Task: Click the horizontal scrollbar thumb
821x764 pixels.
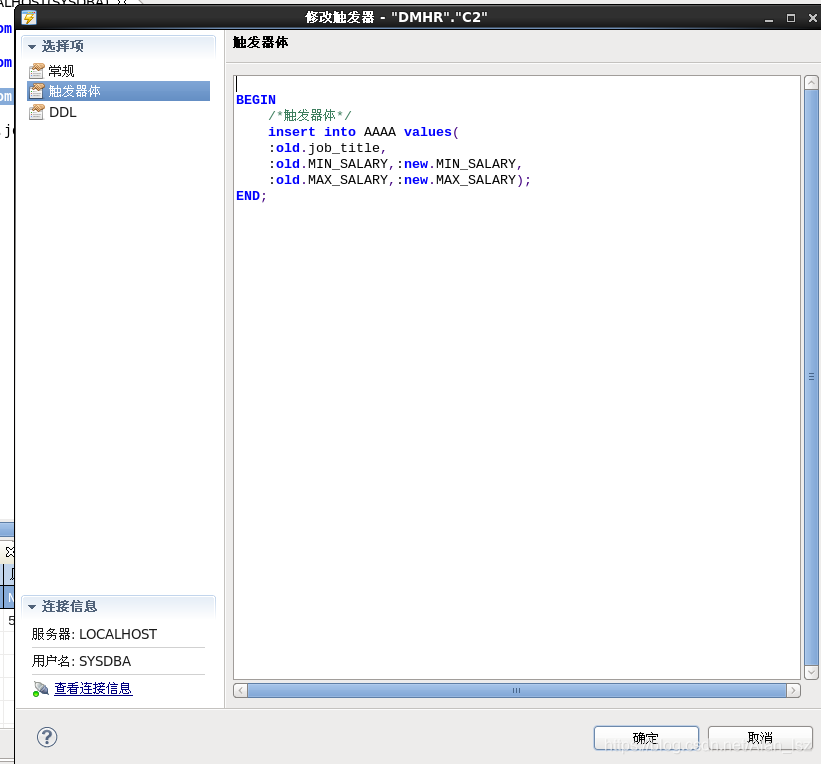Action: [517, 690]
